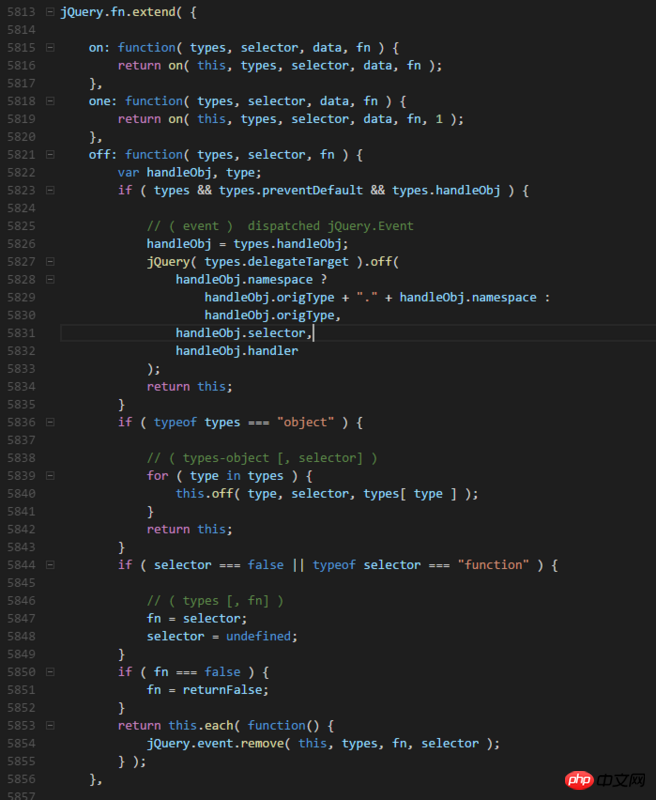
Task: Click the "handleObj.handler" text
Action: tap(237, 351)
